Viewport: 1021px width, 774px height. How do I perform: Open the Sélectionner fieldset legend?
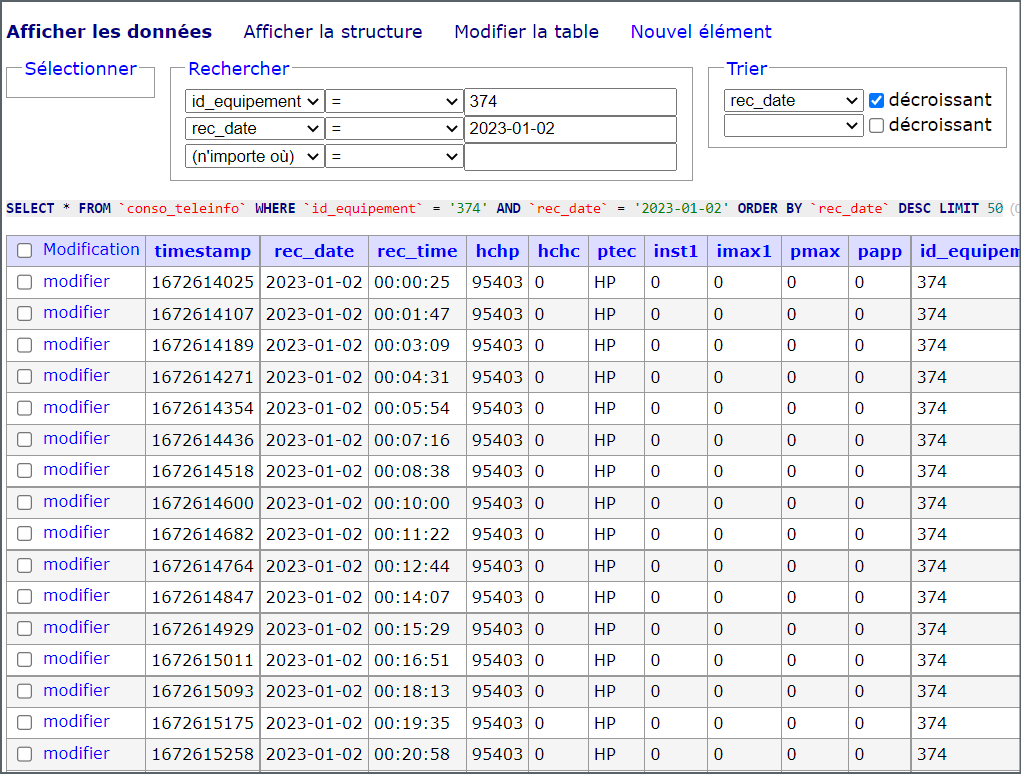pyautogui.click(x=80, y=69)
